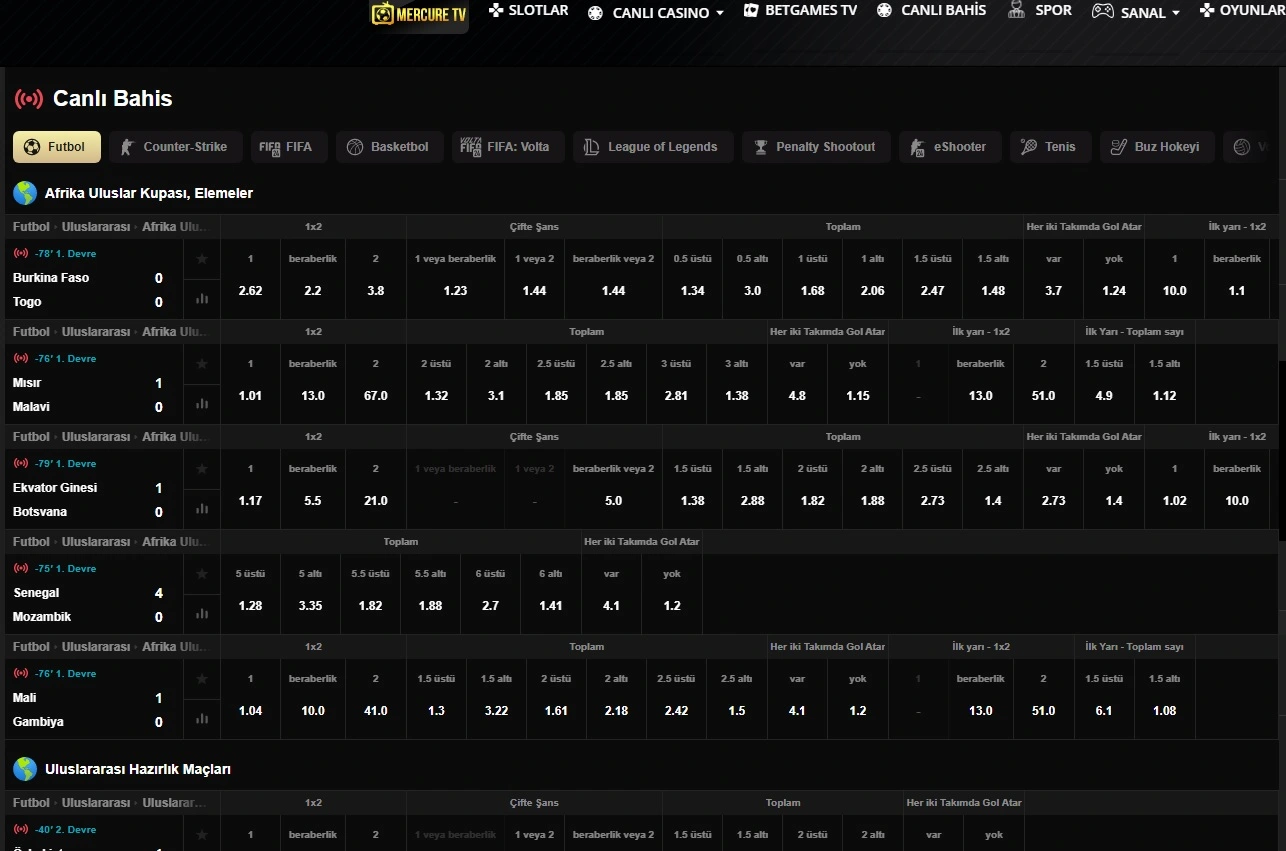Screen dimensions: 1286x851
Task: Select the Basketbol tab
Action: [x=389, y=147]
